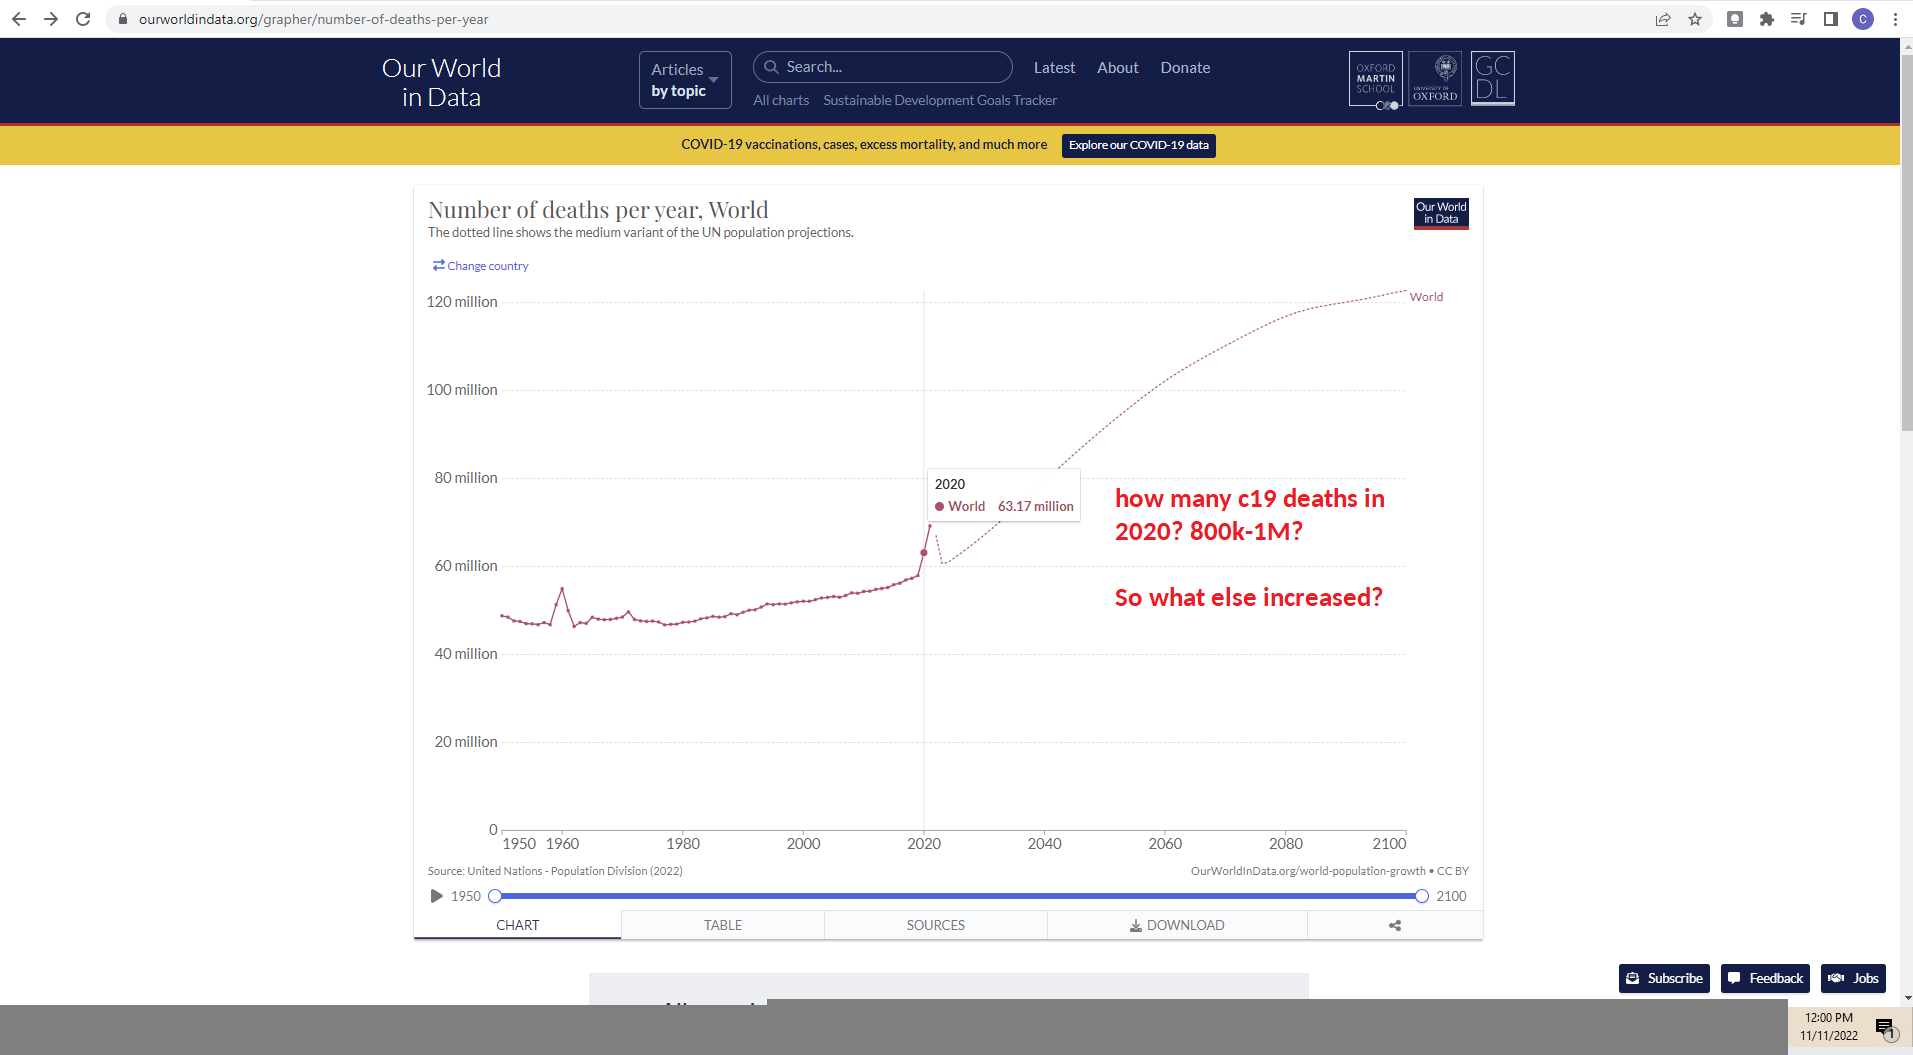Toggle the browser side panel icon
The image size is (1913, 1055).
1831,19
